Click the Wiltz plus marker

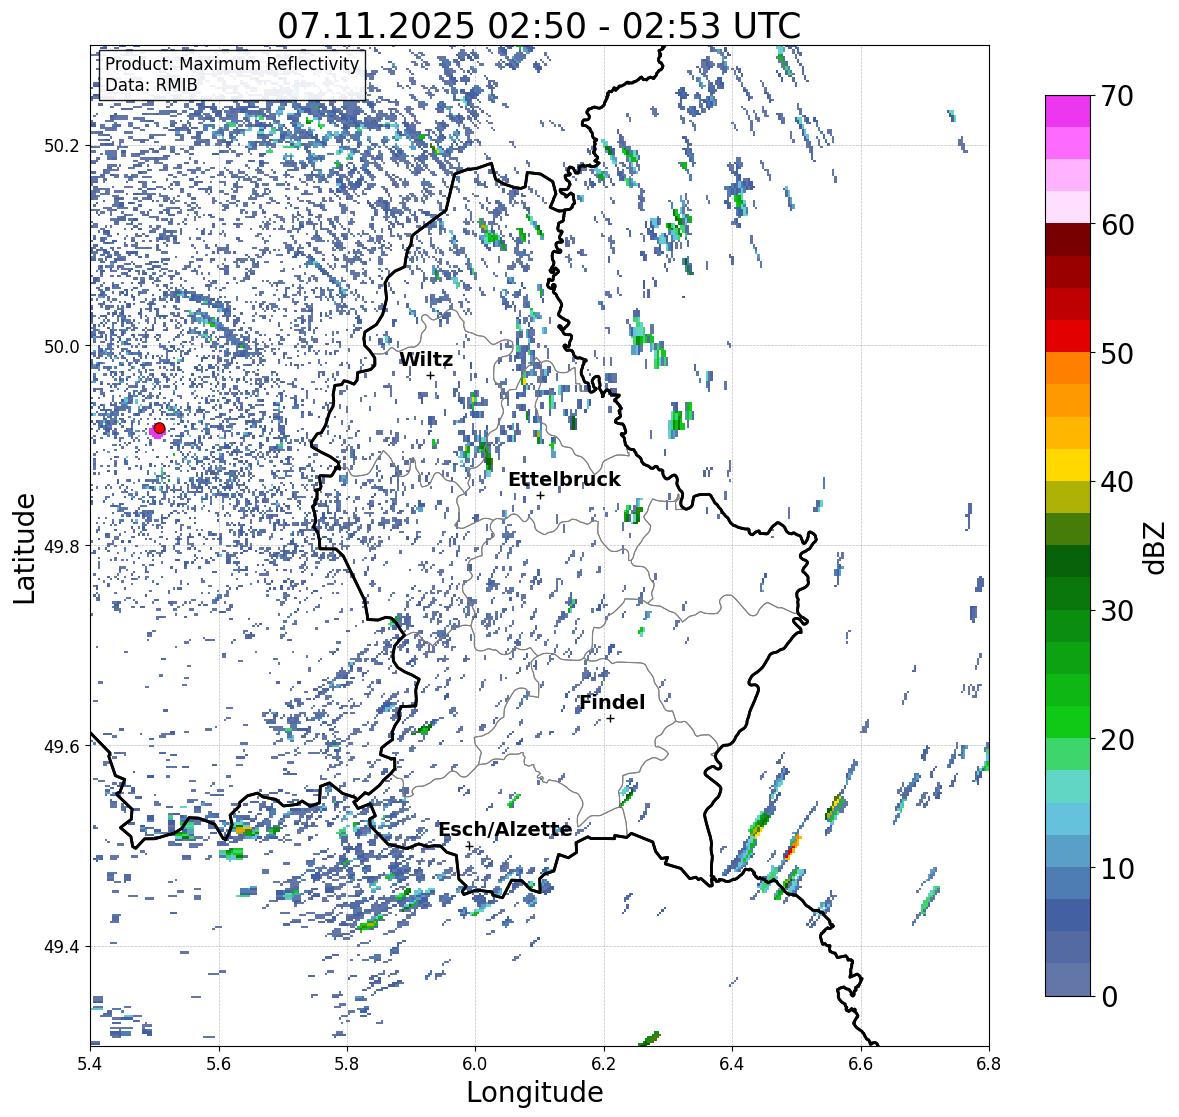pos(430,375)
